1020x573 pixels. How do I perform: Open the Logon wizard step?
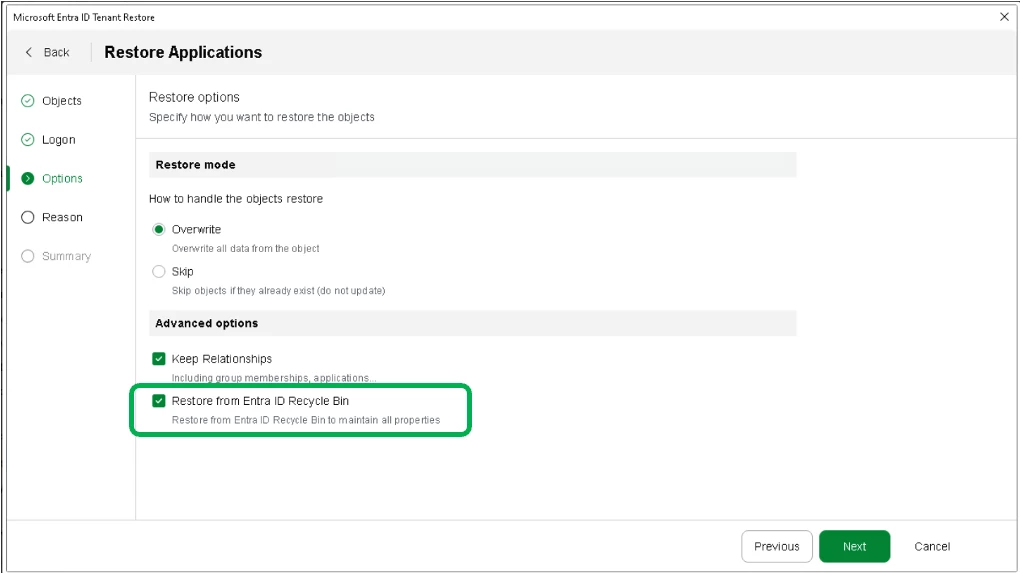59,140
